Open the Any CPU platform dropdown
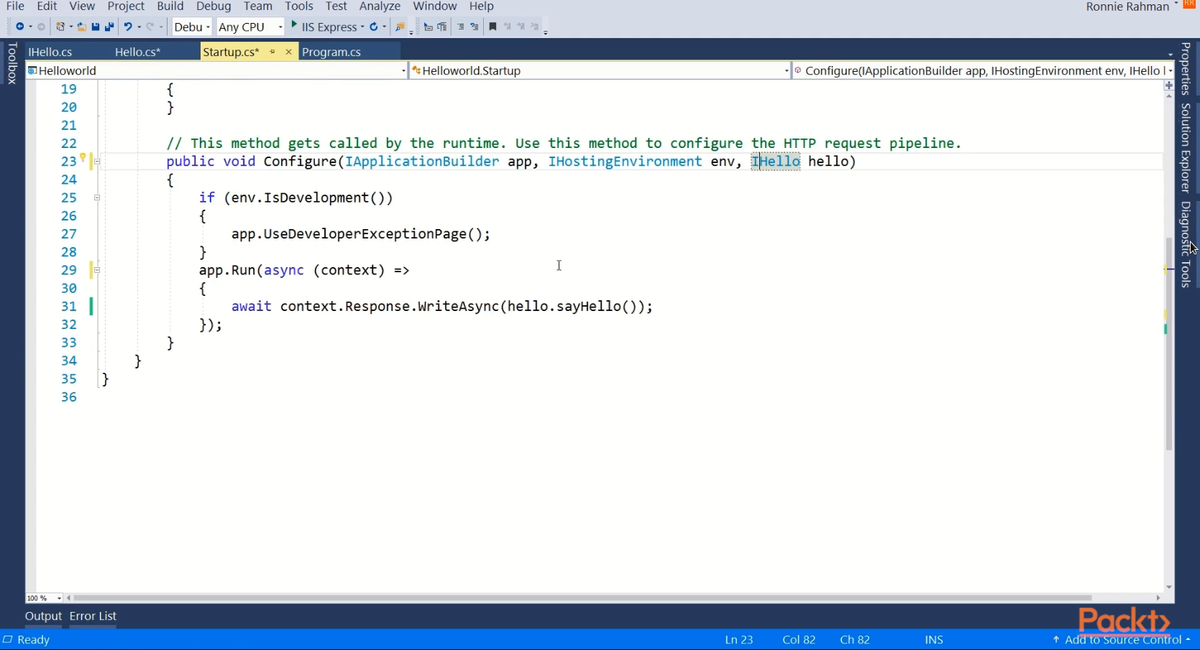1200x650 pixels. pos(250,27)
